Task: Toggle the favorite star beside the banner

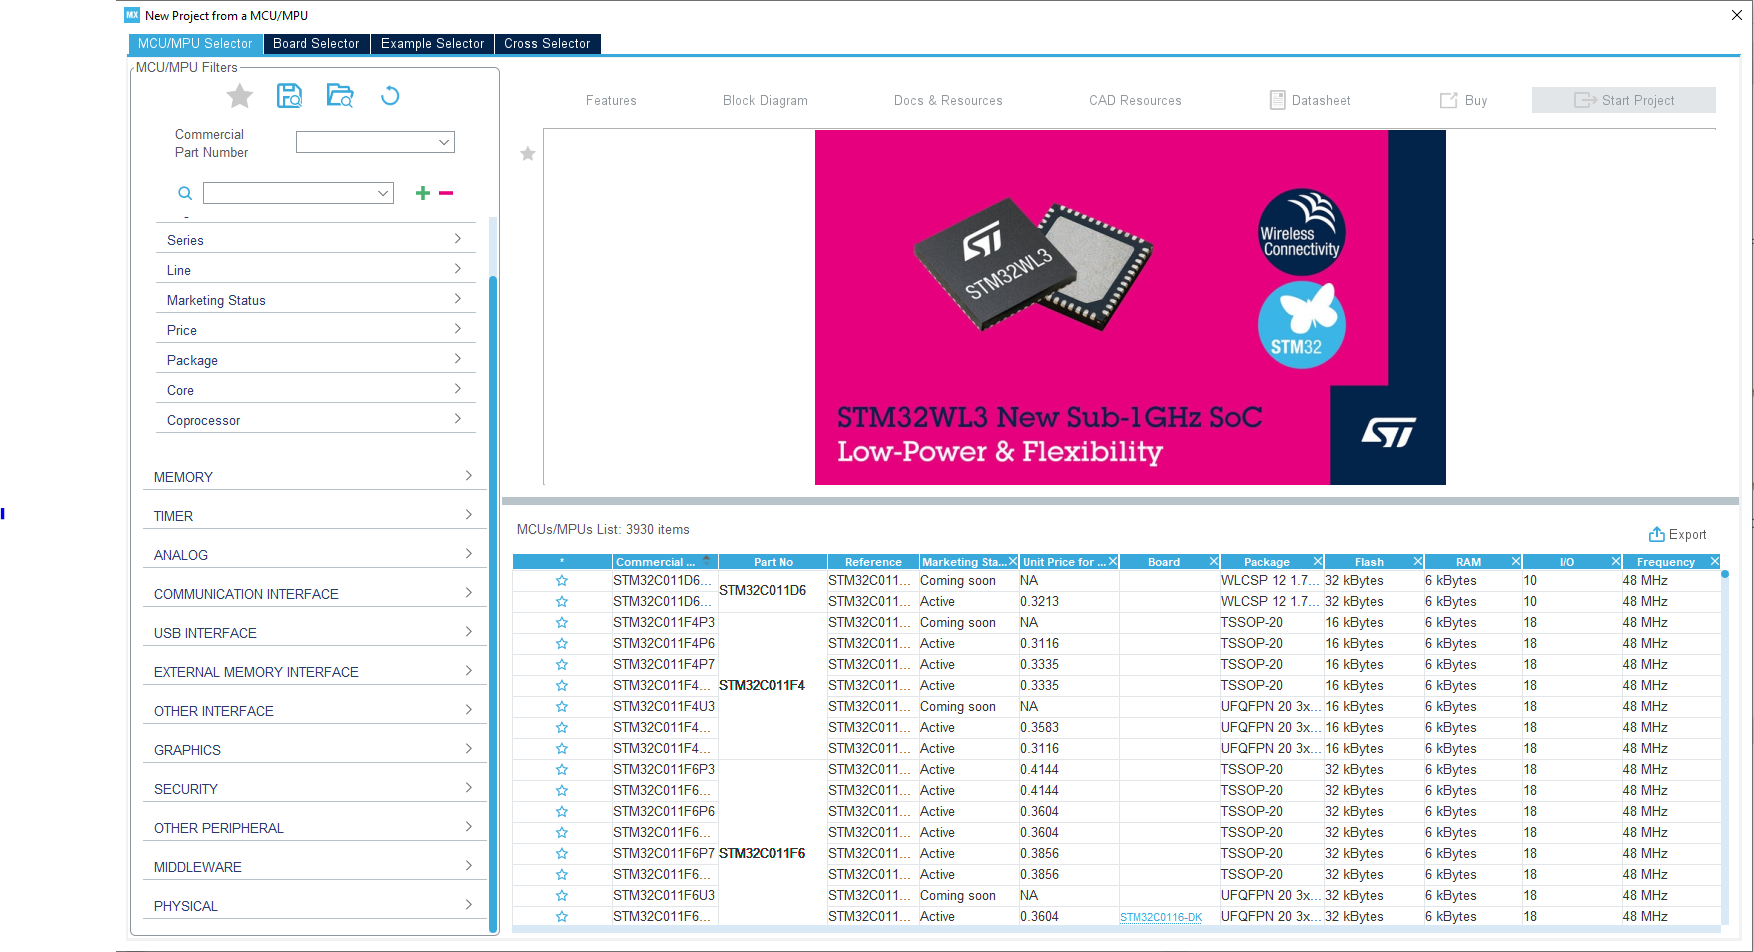Action: [528, 154]
